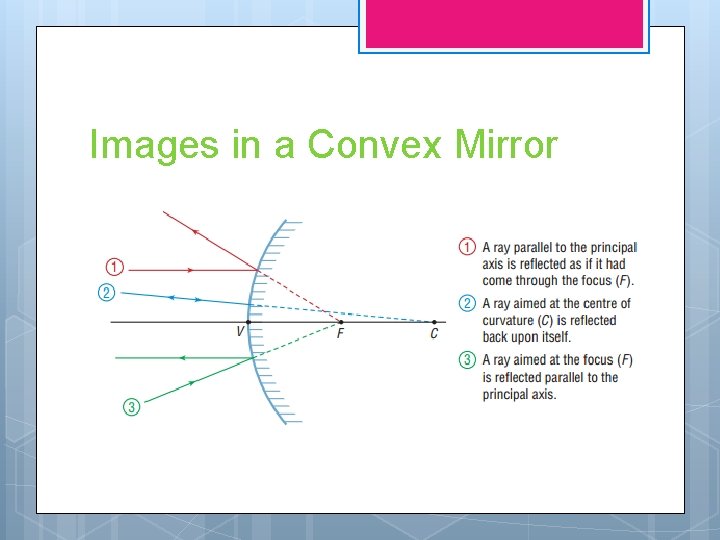Click the pink rectangle at the slide top
The height and width of the screenshot is (540, 720).
click(x=504, y=24)
